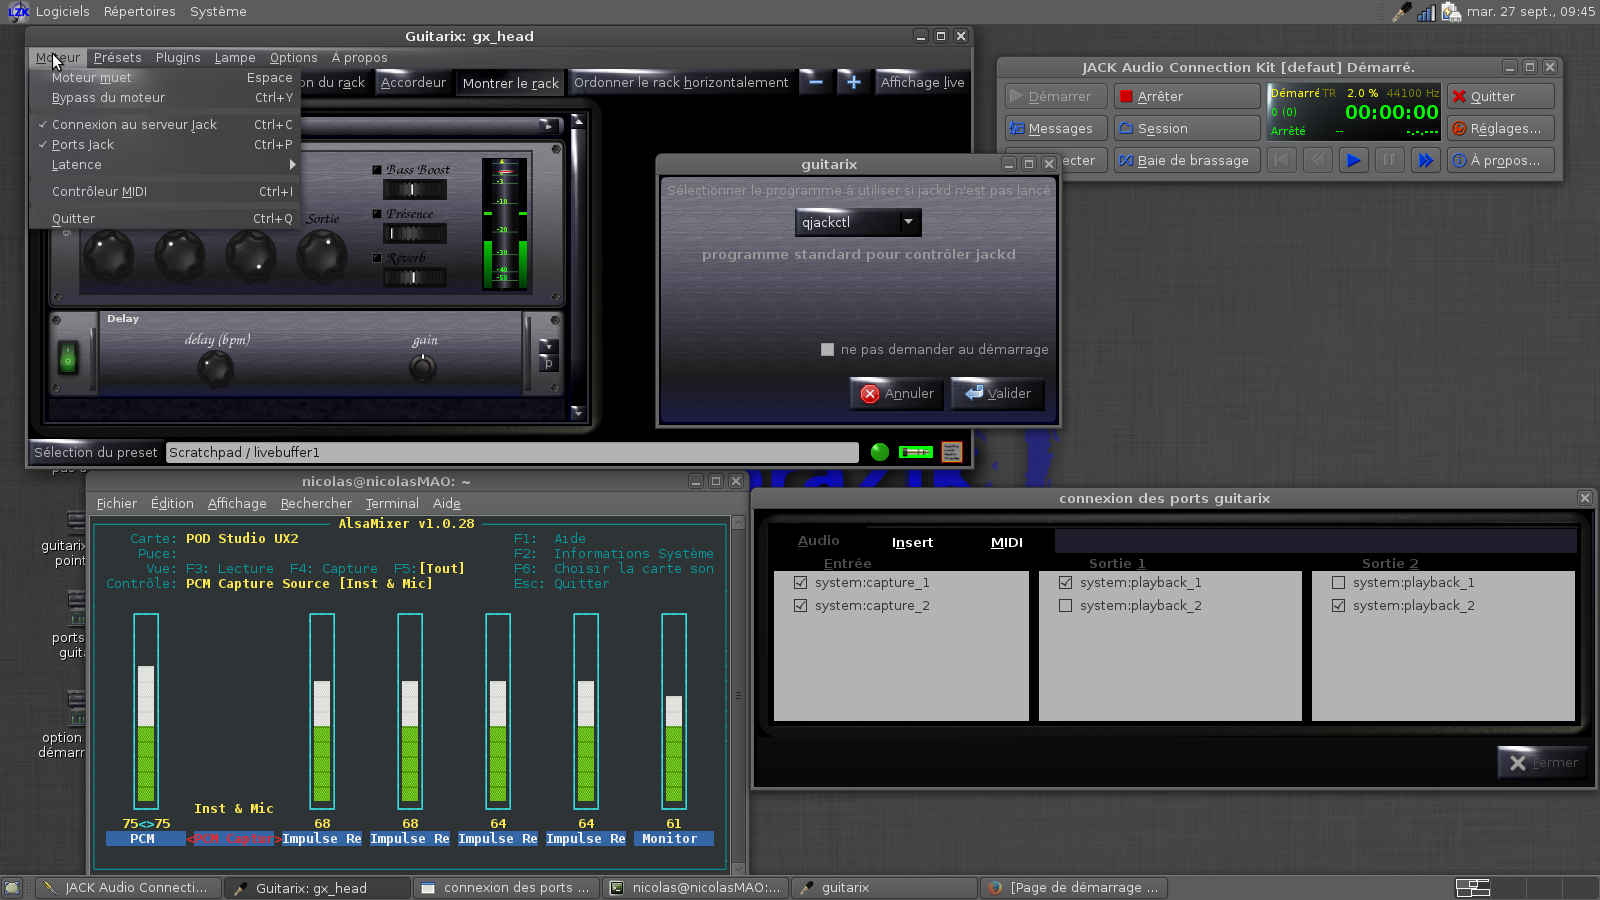Select 'Moteur muet' menu entry
Viewport: 1600px width, 900px height.
[165, 77]
